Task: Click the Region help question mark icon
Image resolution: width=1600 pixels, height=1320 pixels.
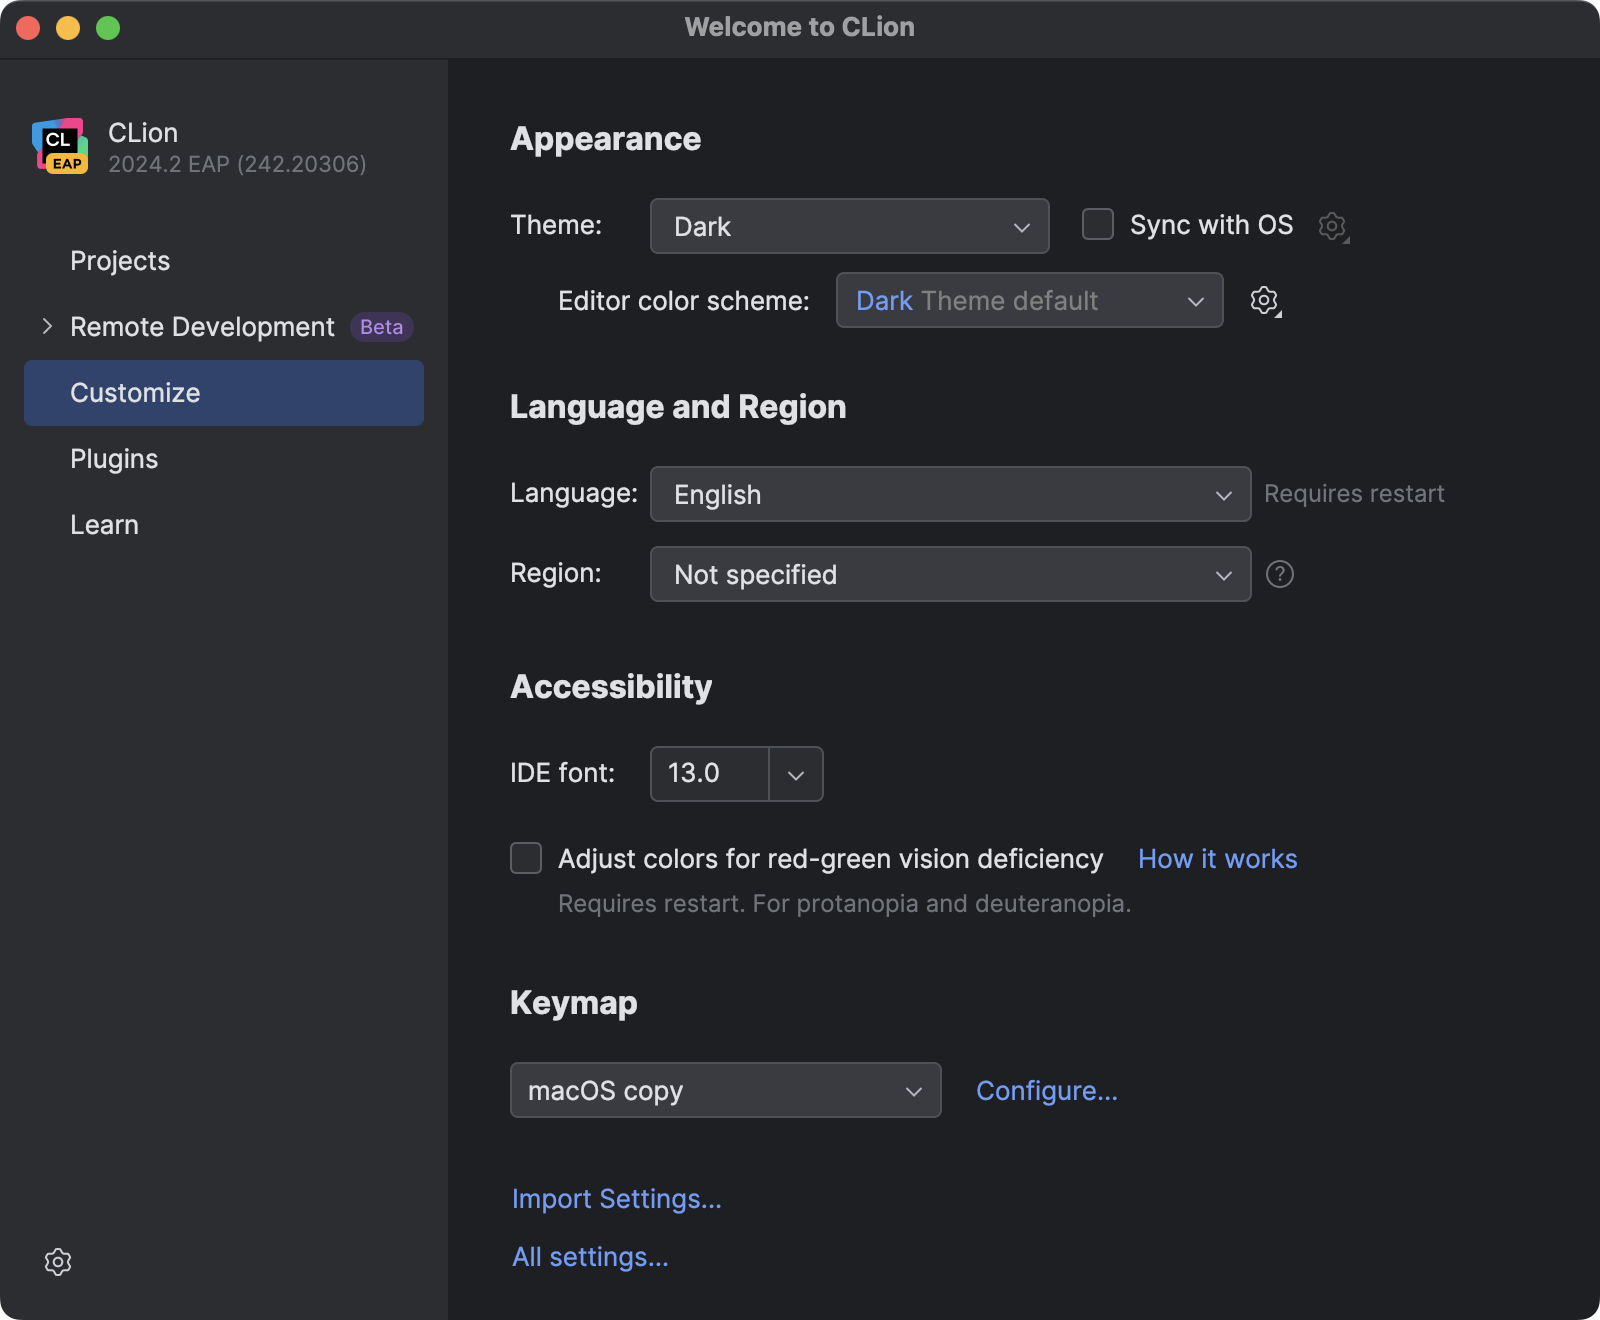Action: click(1279, 574)
